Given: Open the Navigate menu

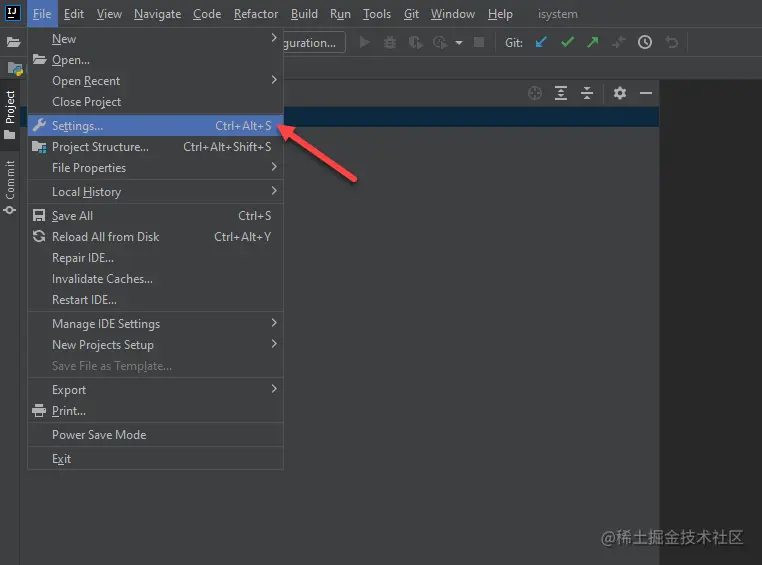Looking at the screenshot, I should 157,14.
